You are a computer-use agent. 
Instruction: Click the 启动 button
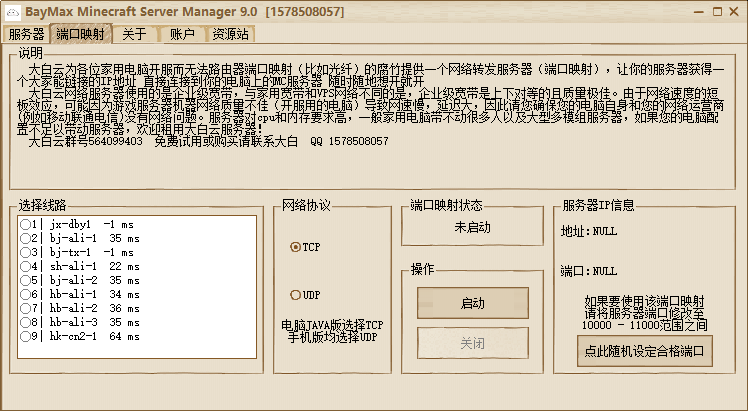[x=473, y=303]
